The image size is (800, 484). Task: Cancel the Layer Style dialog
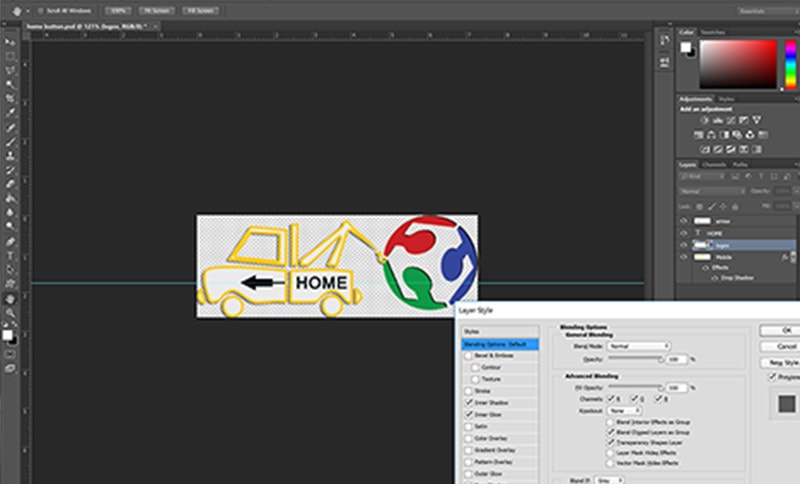pyautogui.click(x=780, y=346)
